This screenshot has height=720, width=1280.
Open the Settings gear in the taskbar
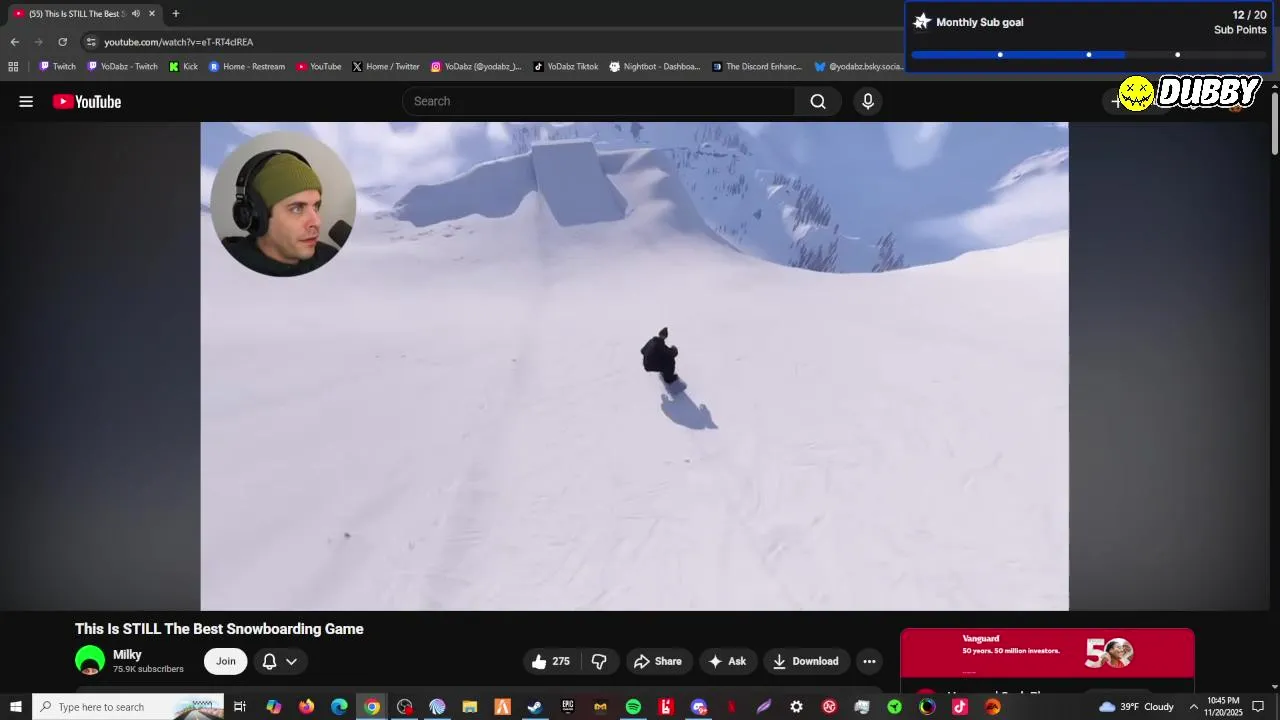click(796, 707)
